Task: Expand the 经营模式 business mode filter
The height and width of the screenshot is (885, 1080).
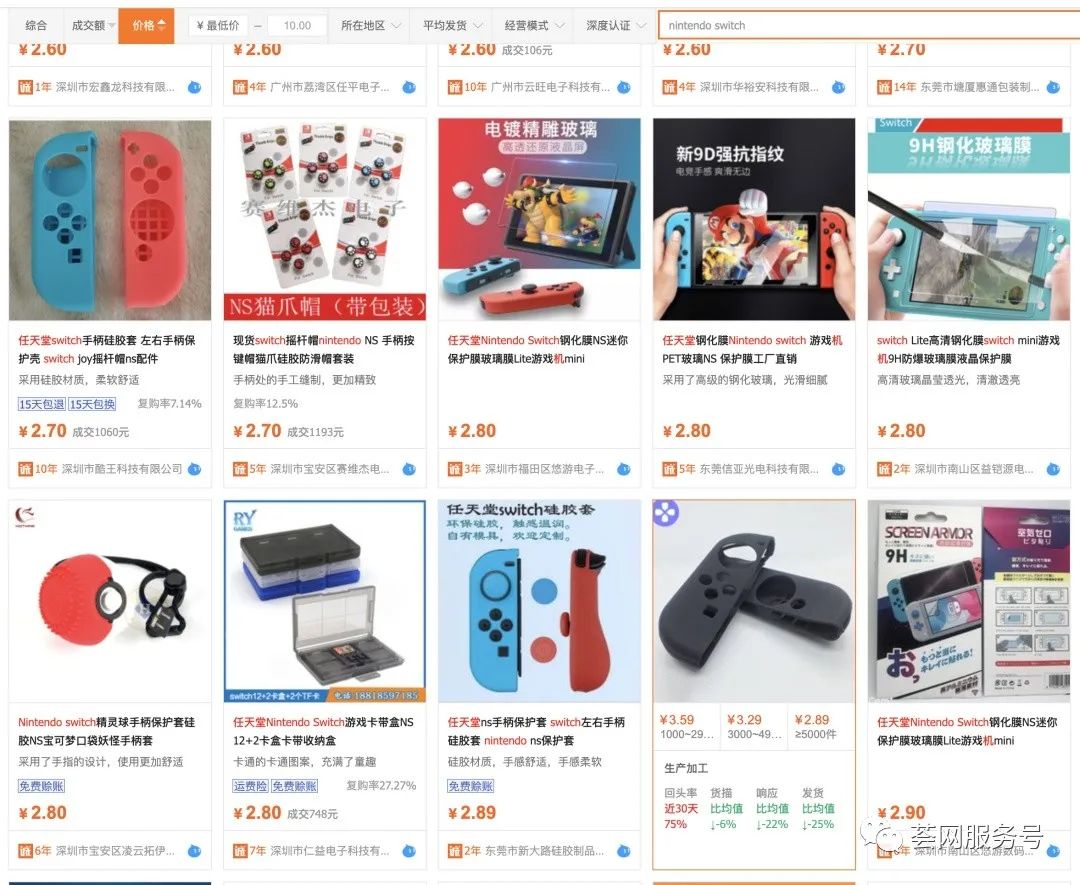Action: (533, 25)
